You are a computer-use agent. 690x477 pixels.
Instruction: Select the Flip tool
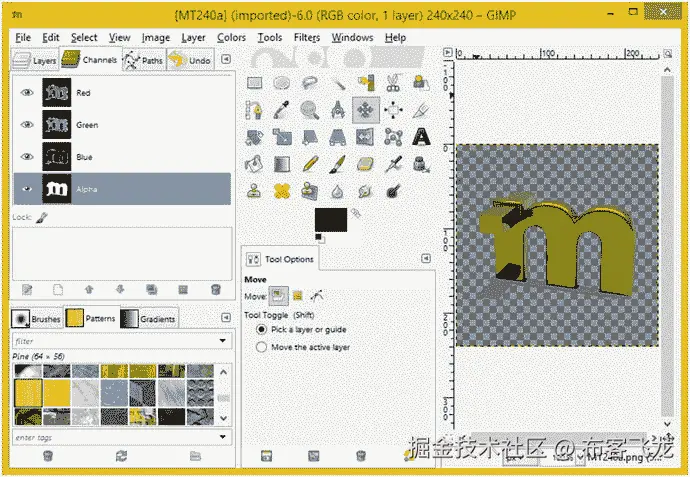[x=366, y=137]
